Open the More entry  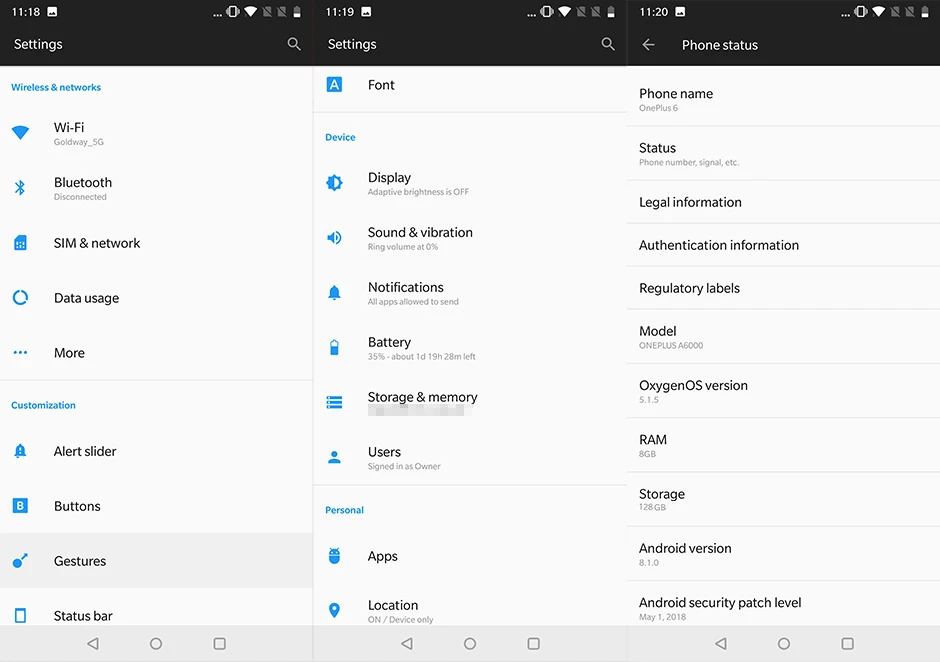pyautogui.click(x=156, y=353)
